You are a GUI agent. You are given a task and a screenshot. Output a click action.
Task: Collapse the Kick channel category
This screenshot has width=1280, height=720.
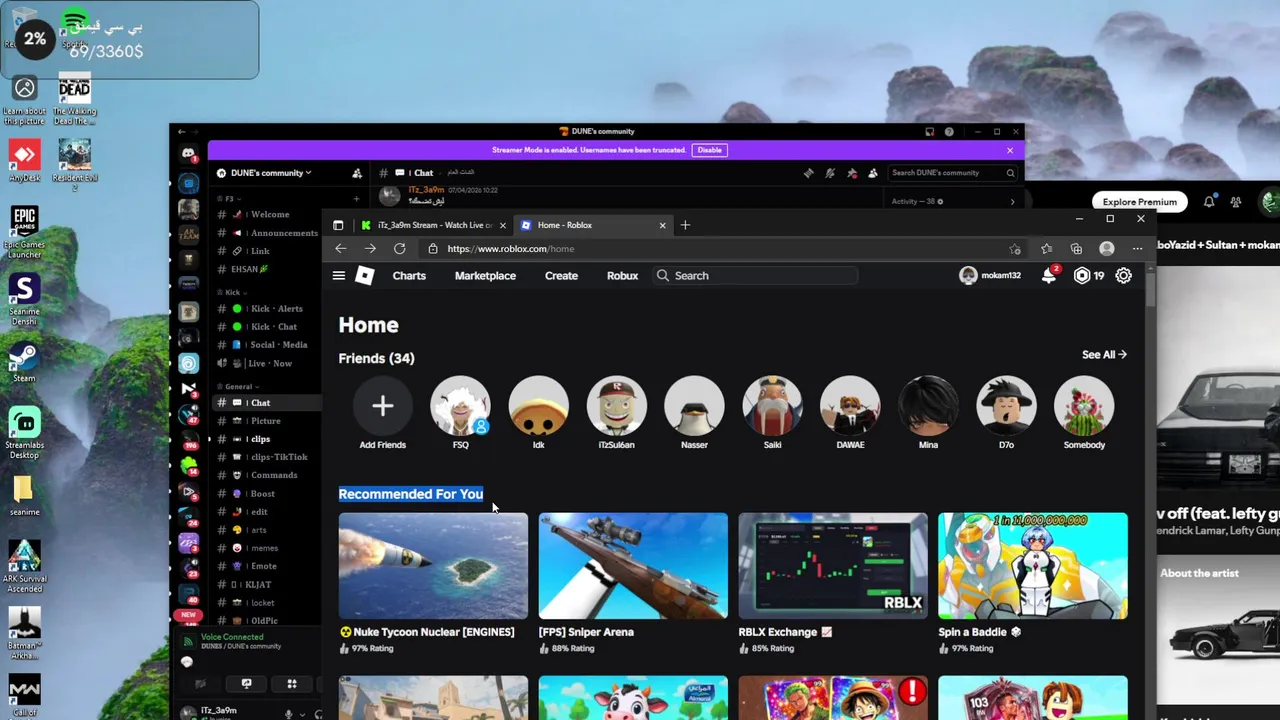tap(233, 293)
